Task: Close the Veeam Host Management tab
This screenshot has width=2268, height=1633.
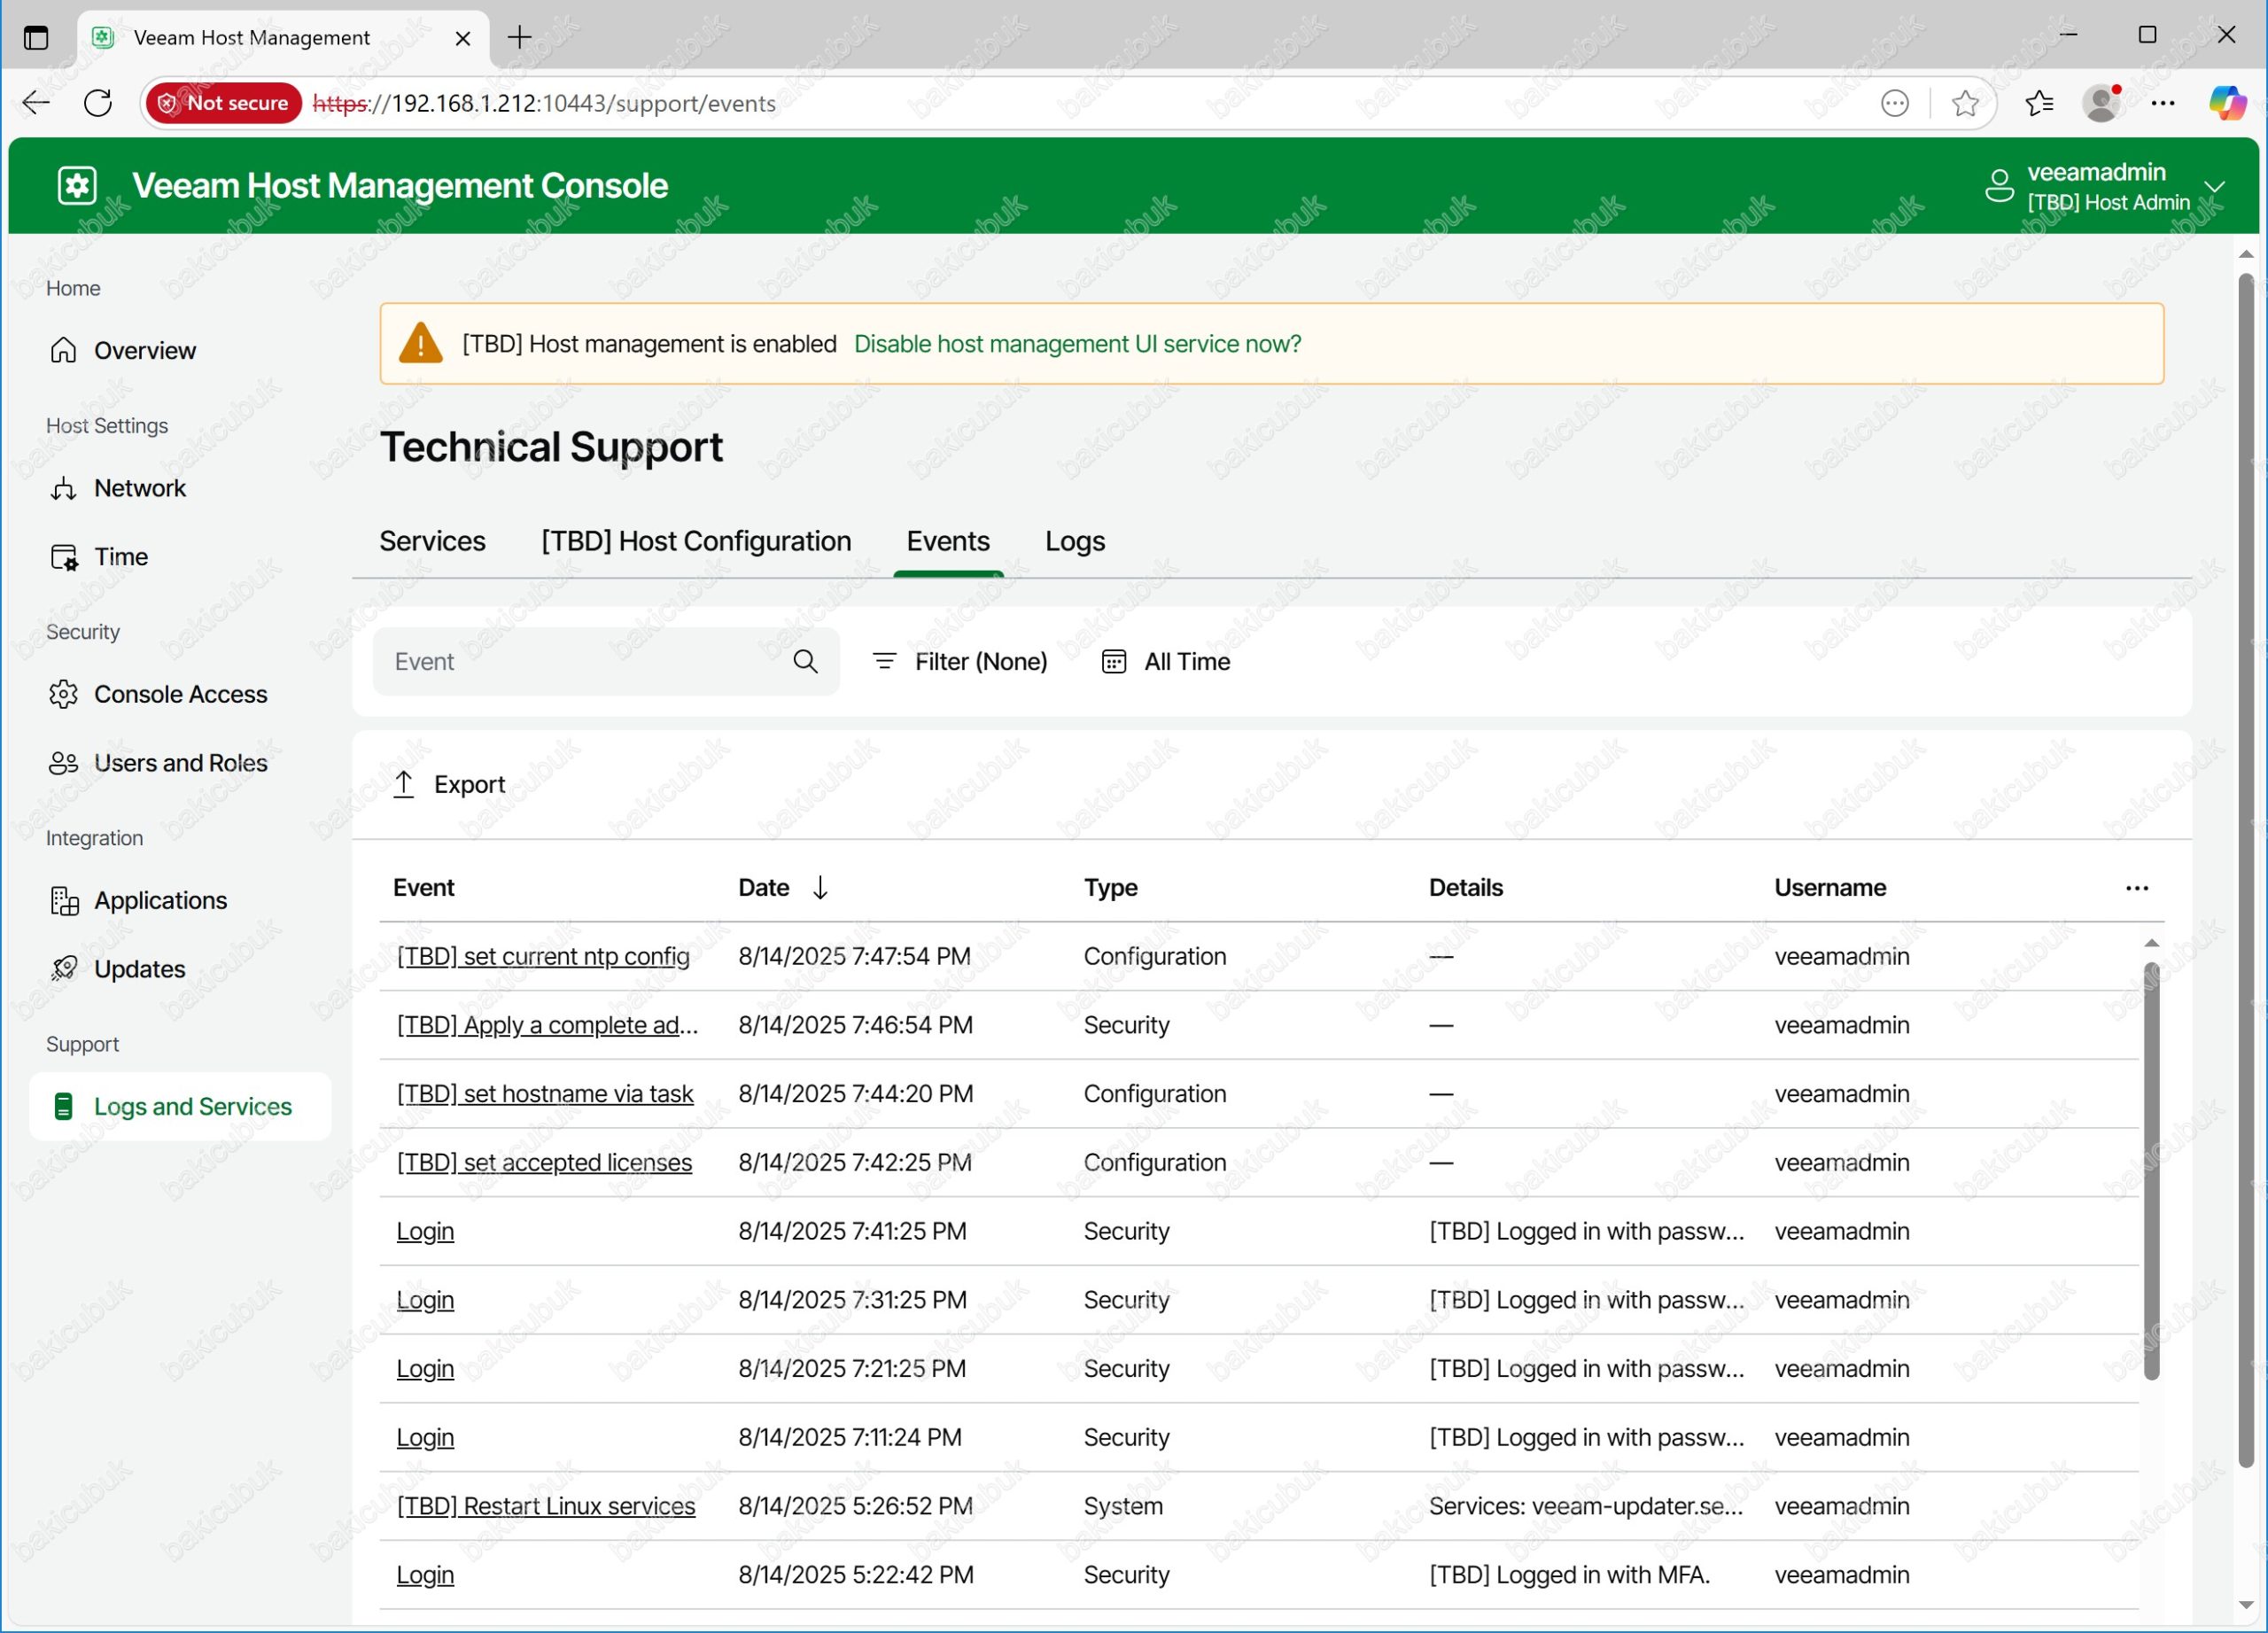Action: tap(462, 38)
